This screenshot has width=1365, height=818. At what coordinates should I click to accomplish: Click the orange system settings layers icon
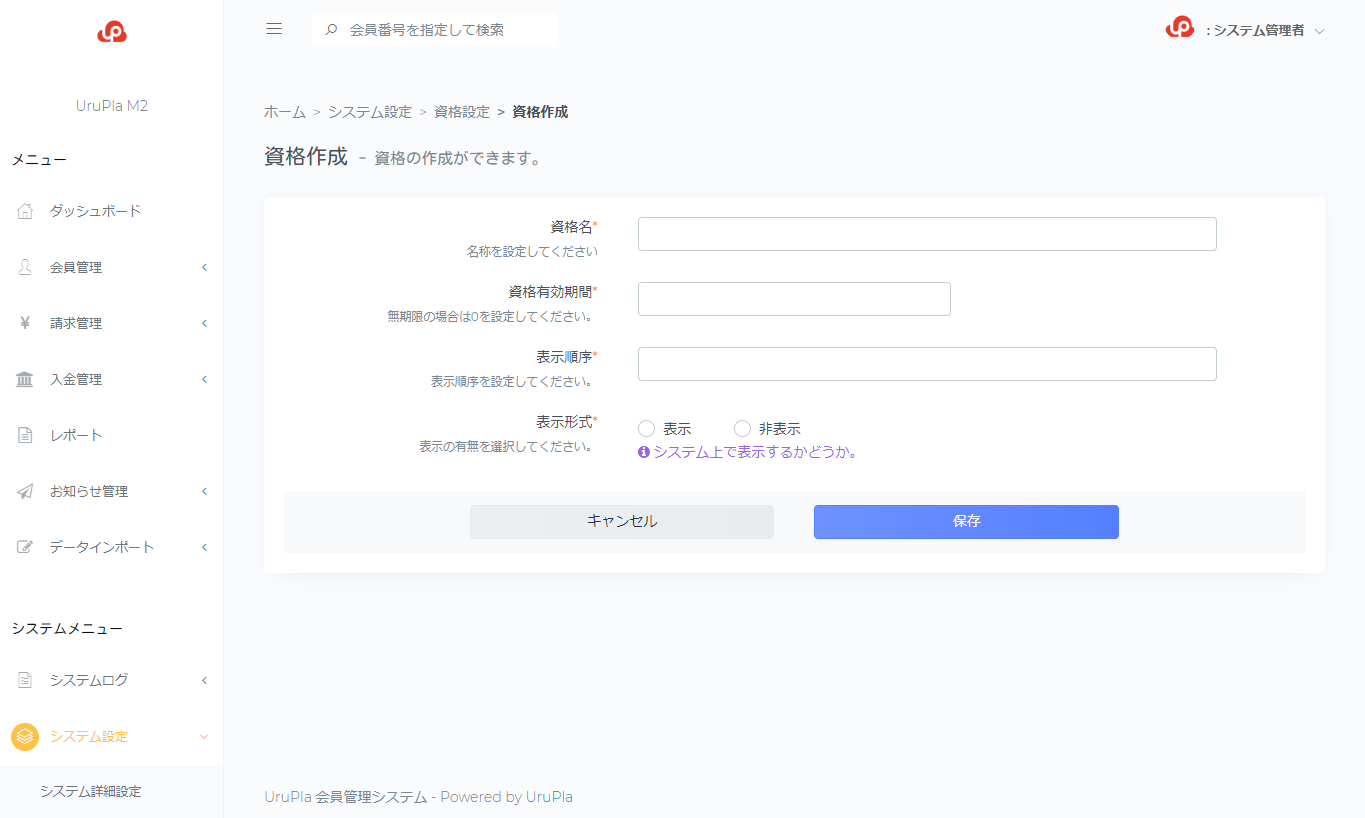(x=25, y=737)
